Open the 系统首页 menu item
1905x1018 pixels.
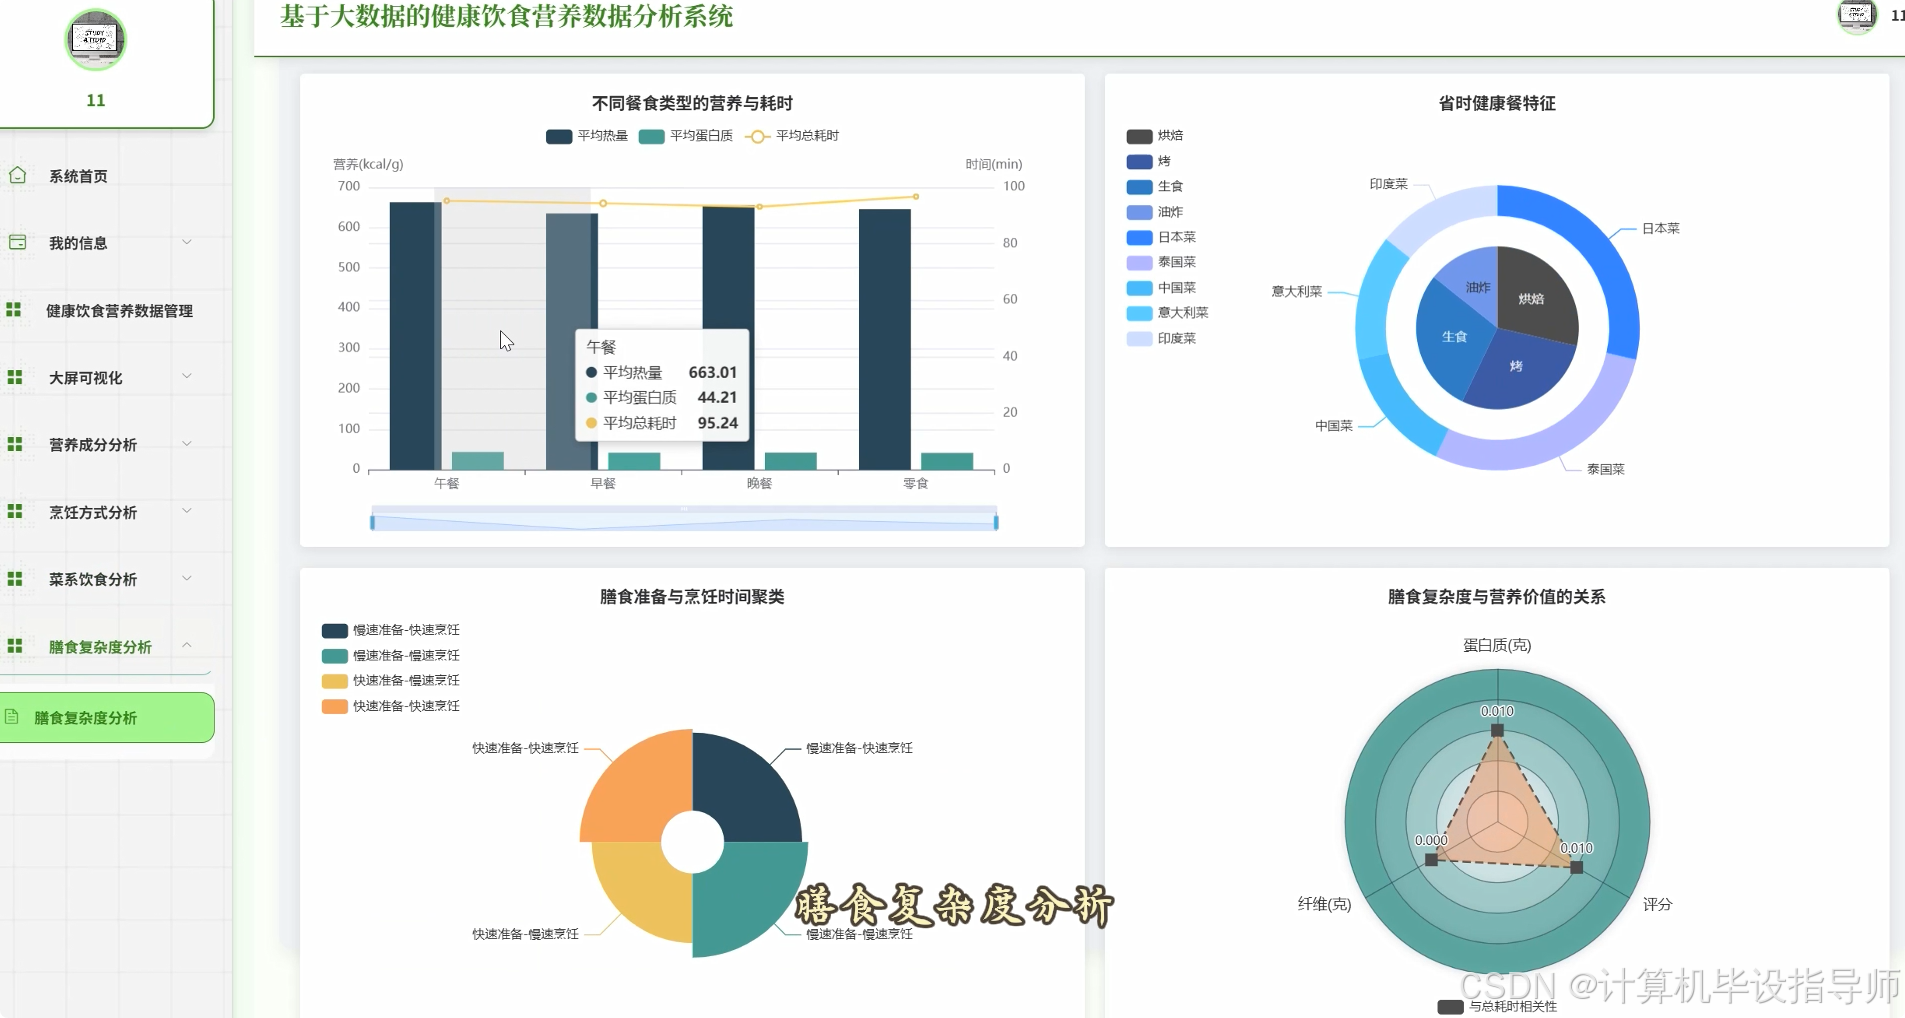[78, 175]
